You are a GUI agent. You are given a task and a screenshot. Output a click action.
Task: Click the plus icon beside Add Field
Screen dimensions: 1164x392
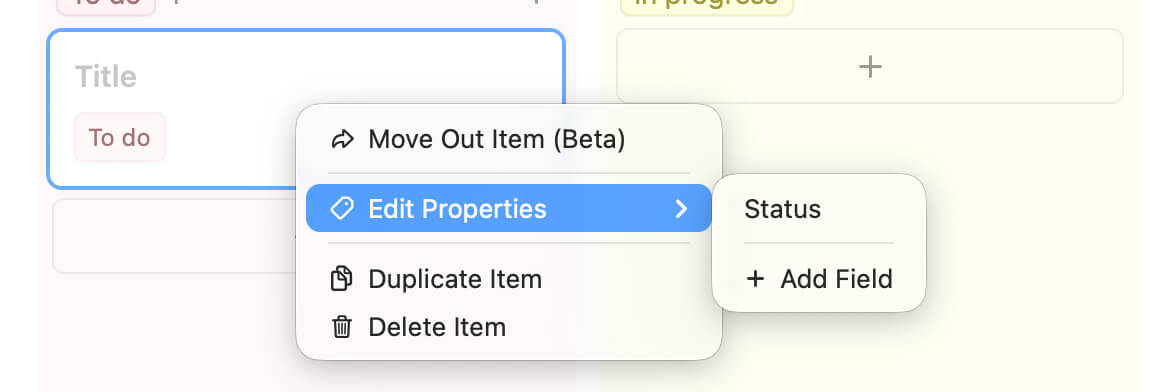pyautogui.click(x=755, y=279)
